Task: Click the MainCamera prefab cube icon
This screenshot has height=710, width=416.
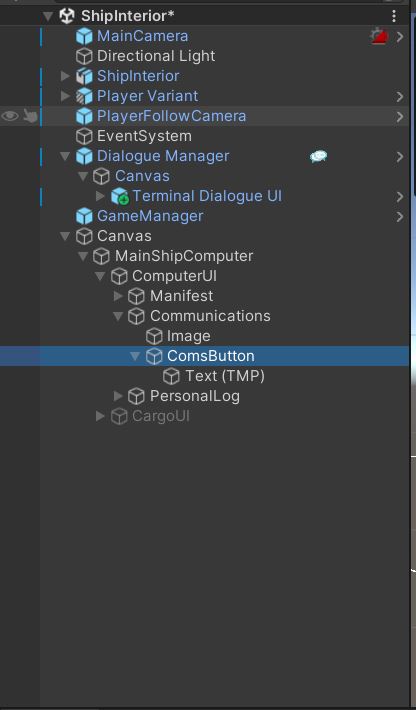Action: click(x=84, y=36)
